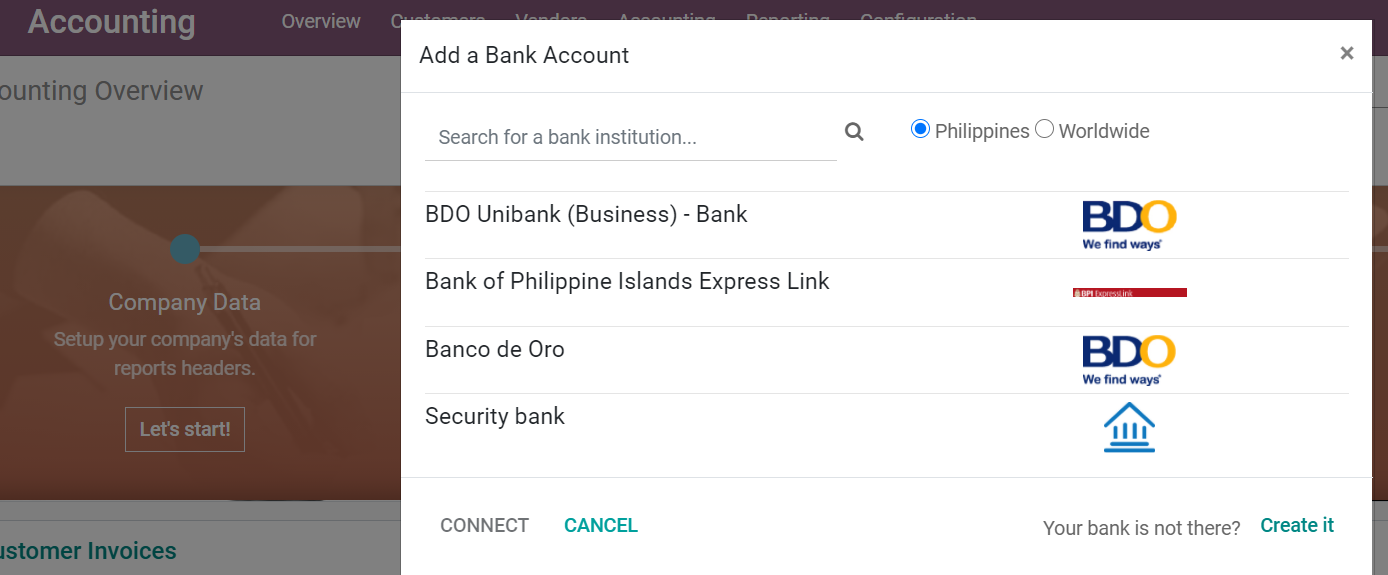Close the Add a Bank Account dialog
1388x575 pixels.
click(x=1346, y=54)
